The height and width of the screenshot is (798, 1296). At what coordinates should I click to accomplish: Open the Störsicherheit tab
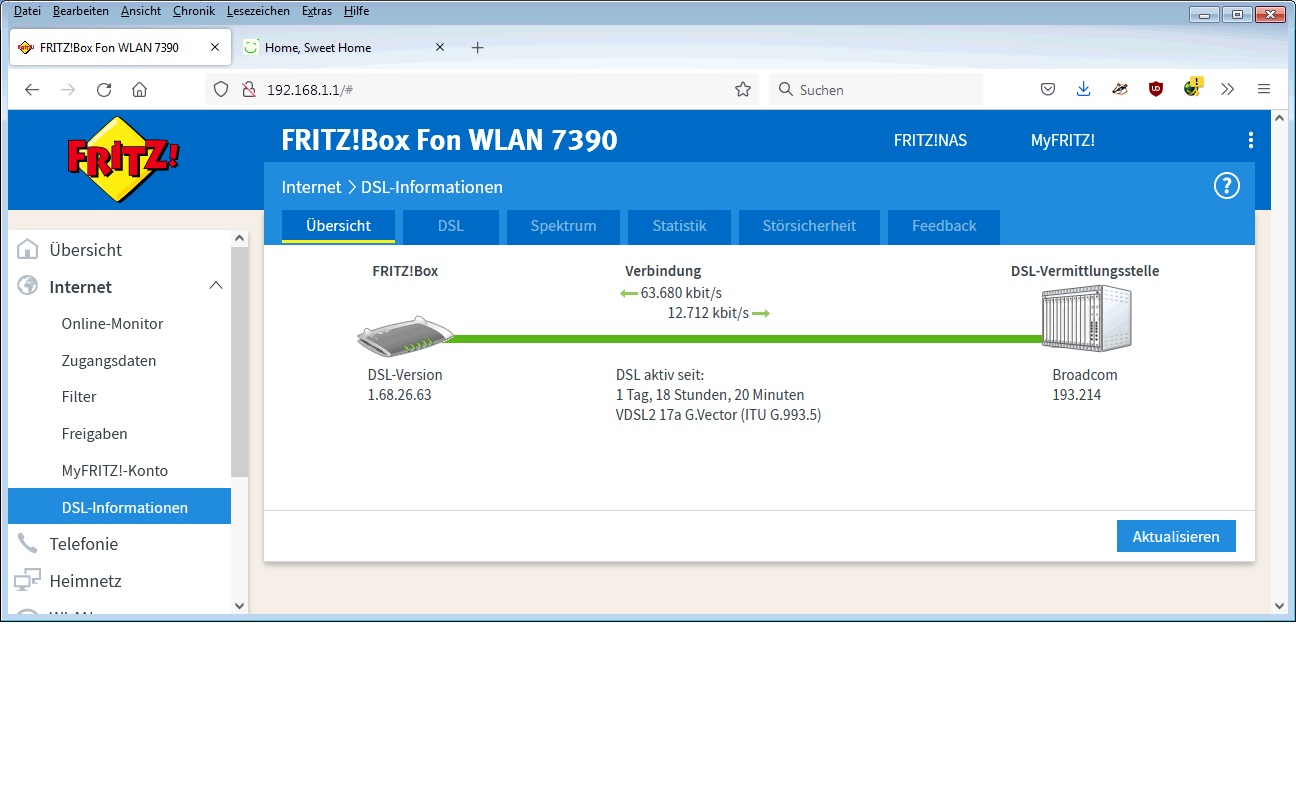click(x=809, y=226)
